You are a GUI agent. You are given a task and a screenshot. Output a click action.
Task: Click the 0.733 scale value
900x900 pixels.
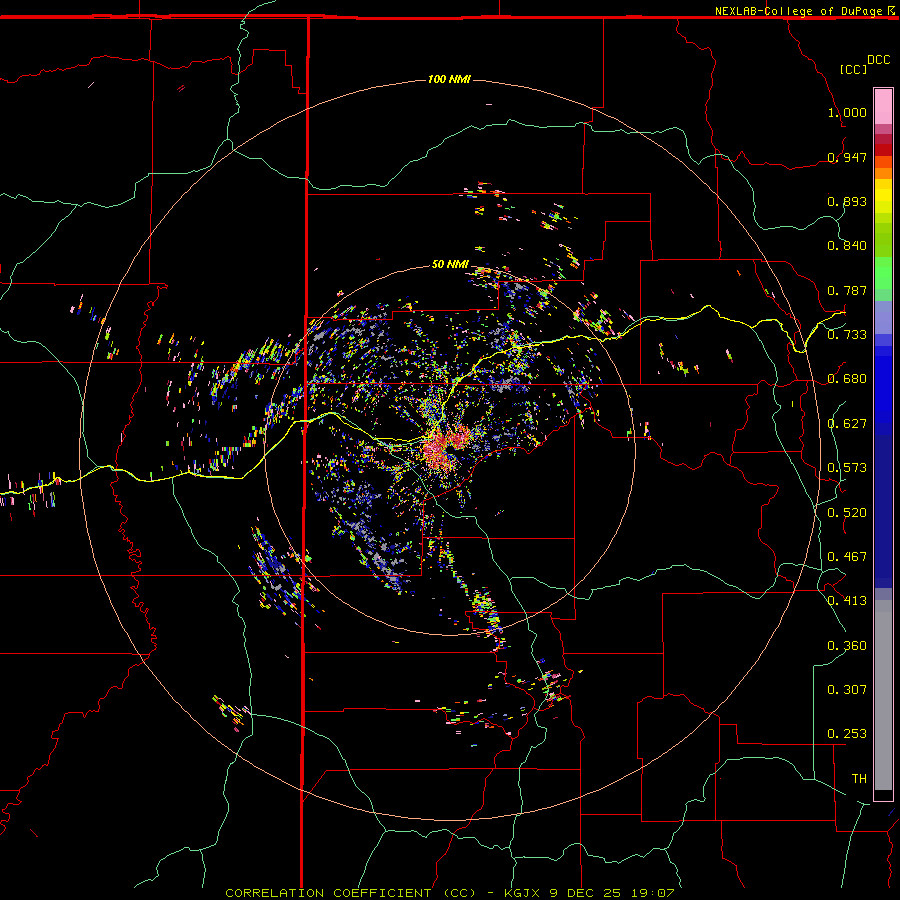pyautogui.click(x=847, y=335)
